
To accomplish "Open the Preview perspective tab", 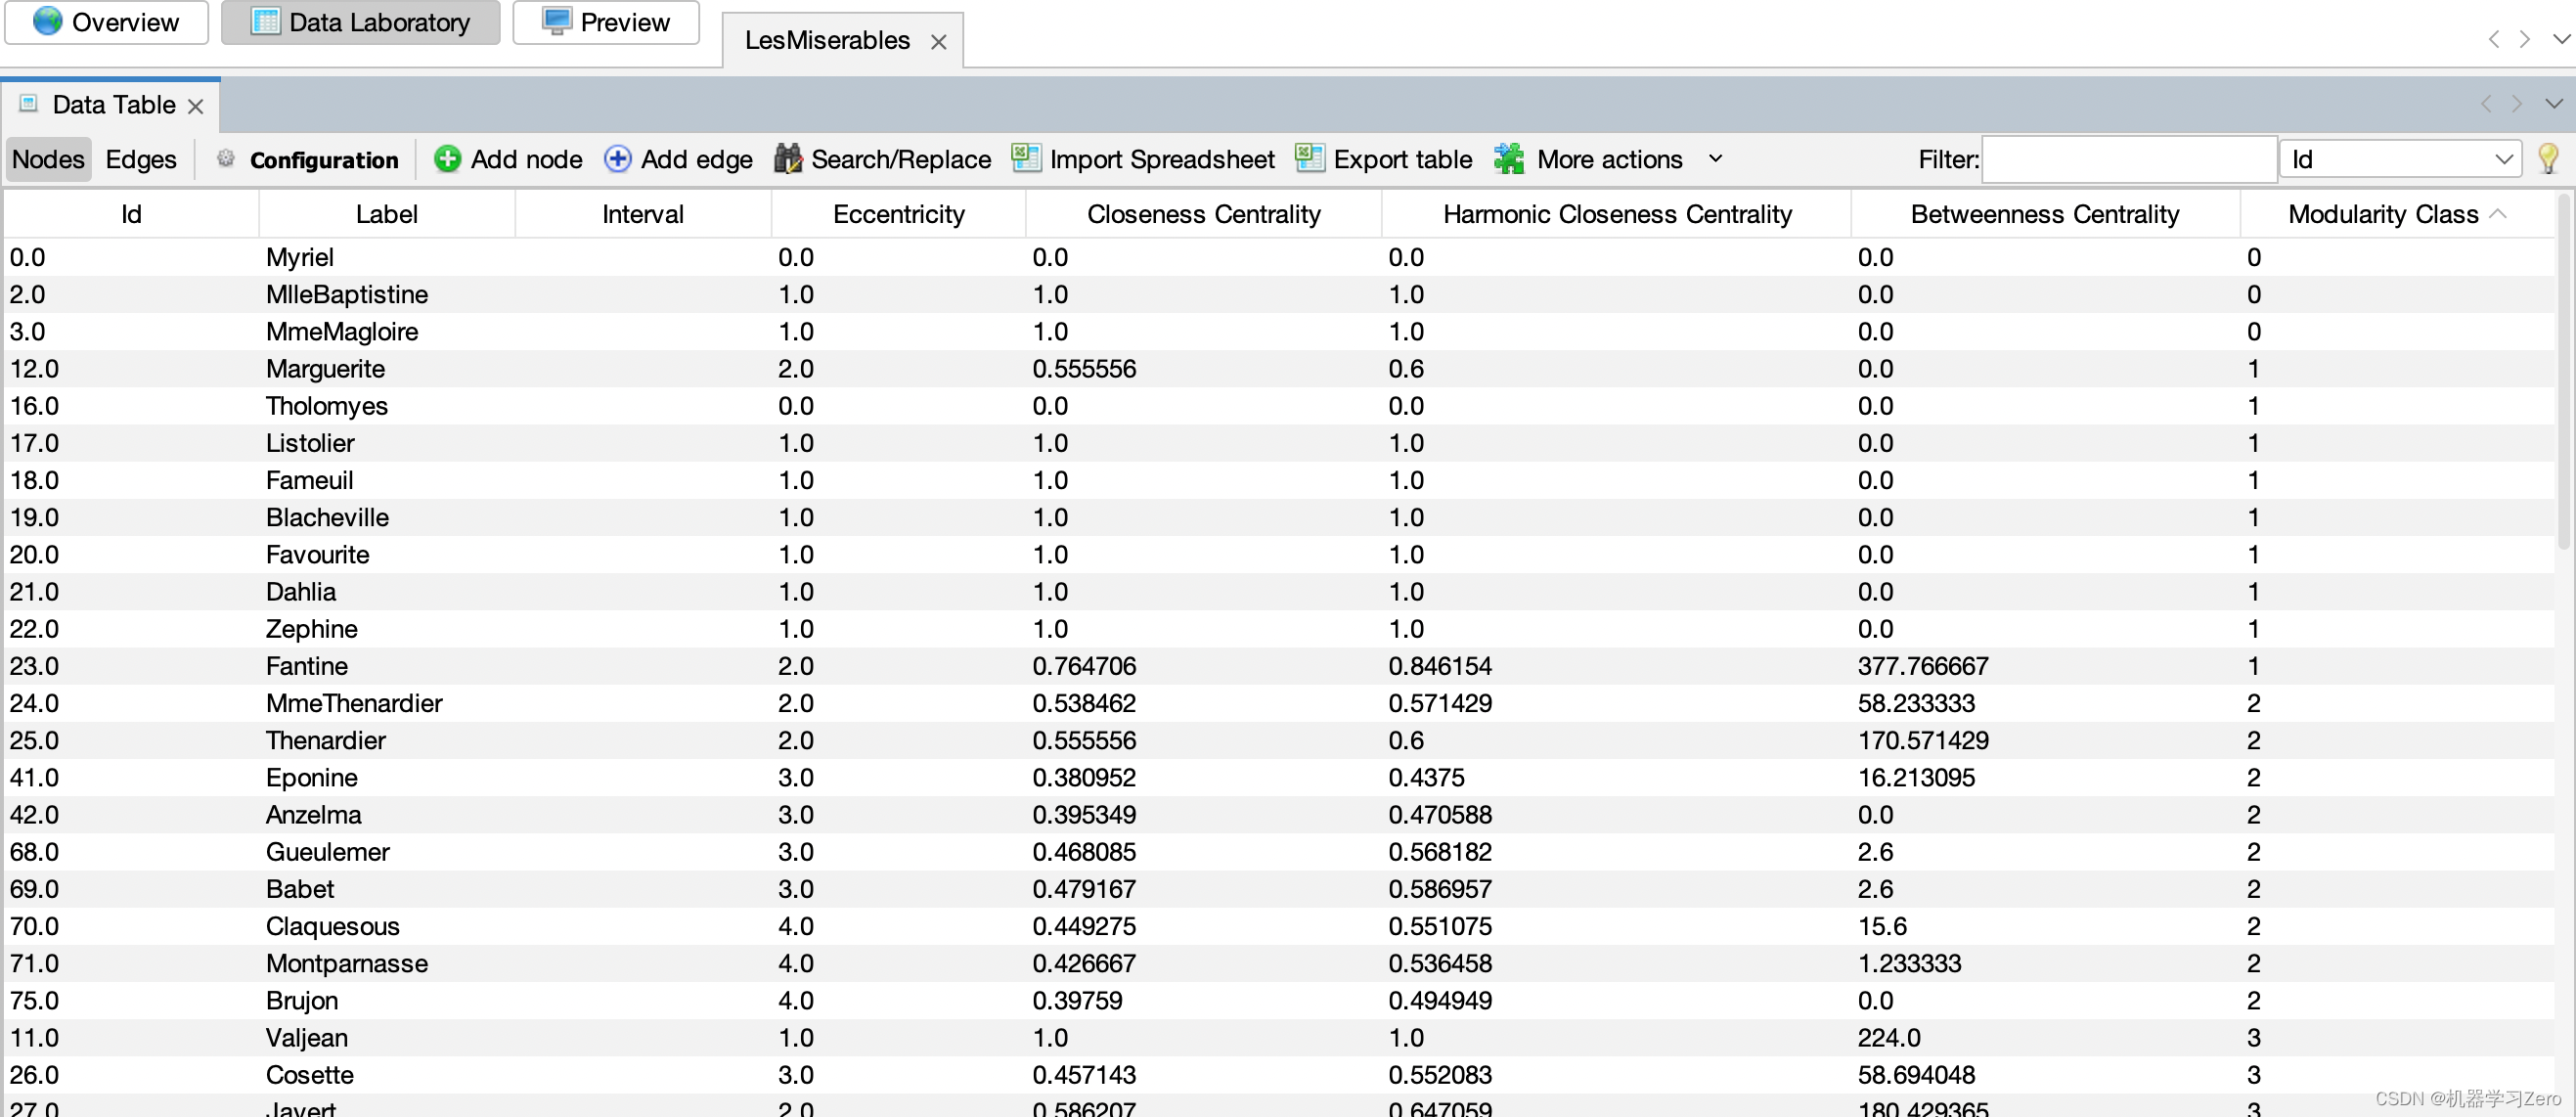I will click(606, 22).
